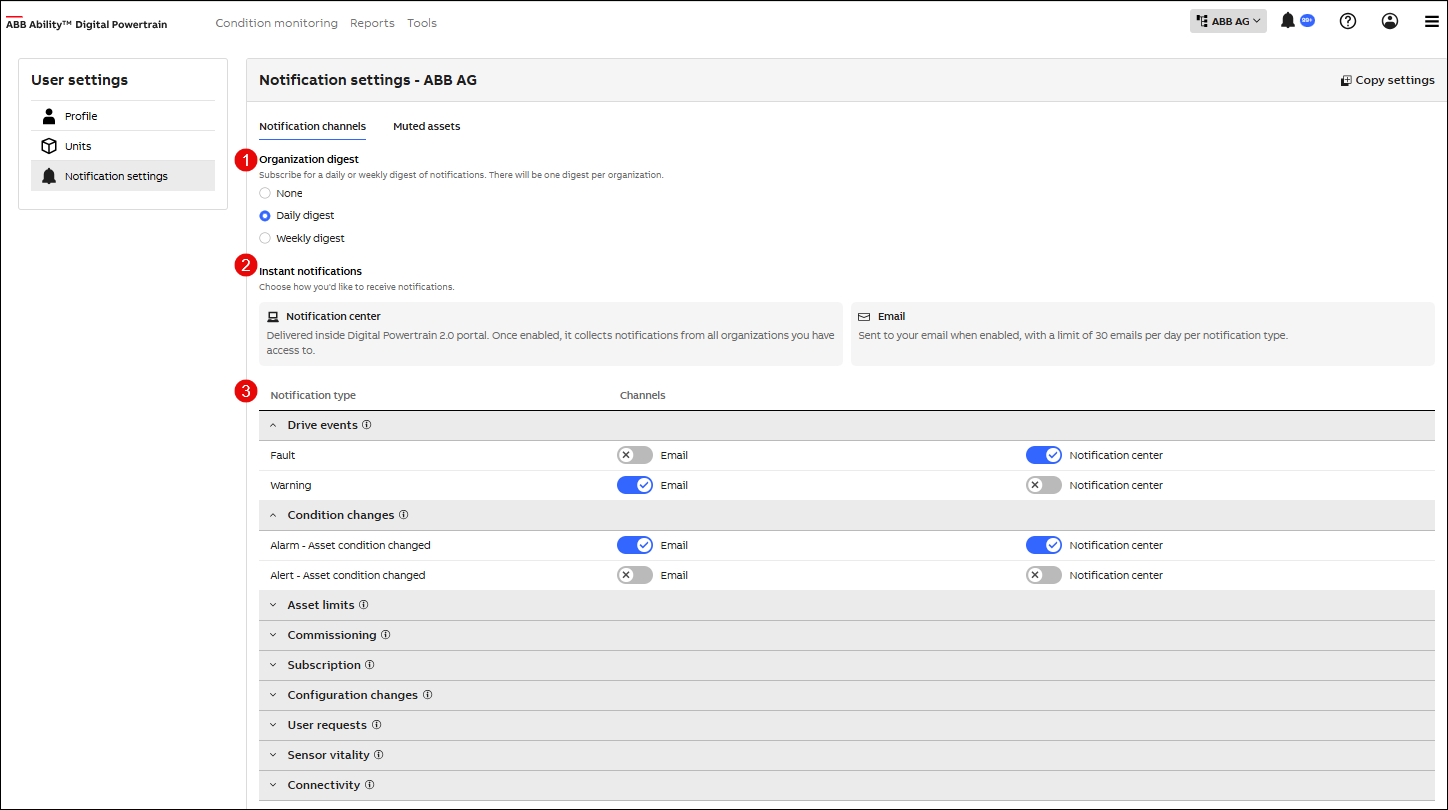Open the Condition monitoring menu
1448x810 pixels.
click(x=276, y=23)
